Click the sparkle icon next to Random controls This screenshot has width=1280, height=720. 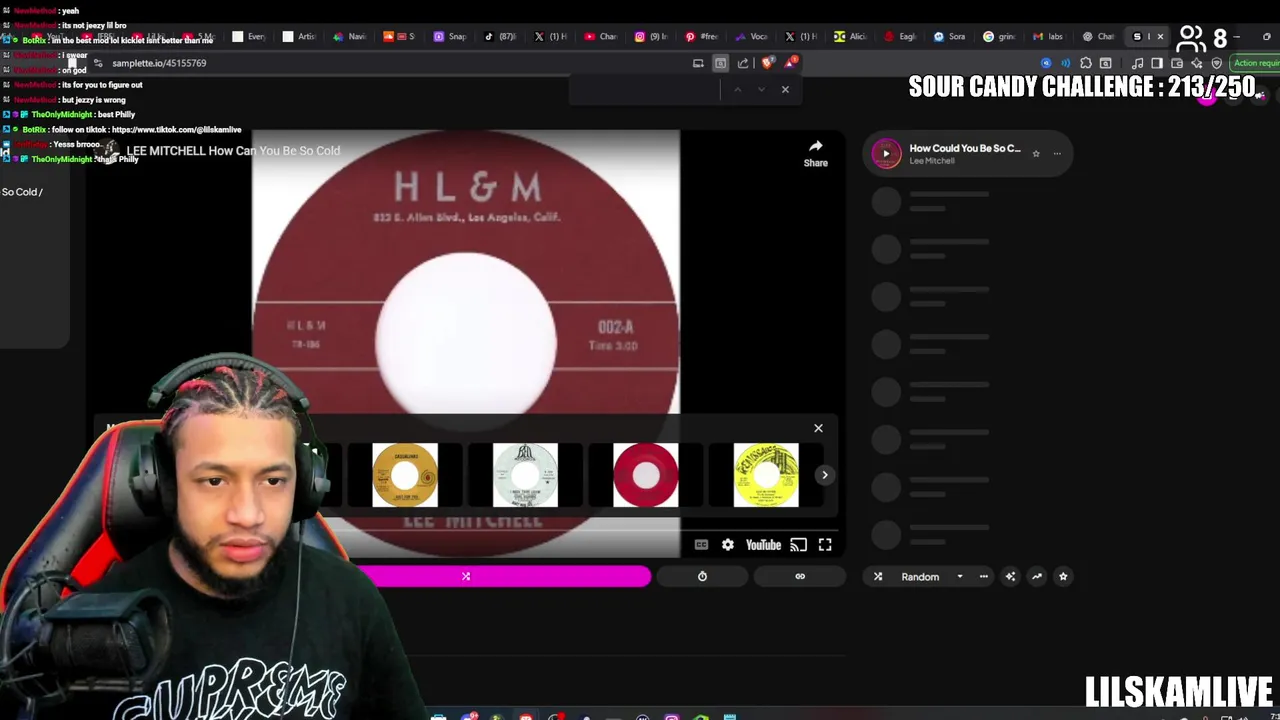click(x=1010, y=576)
